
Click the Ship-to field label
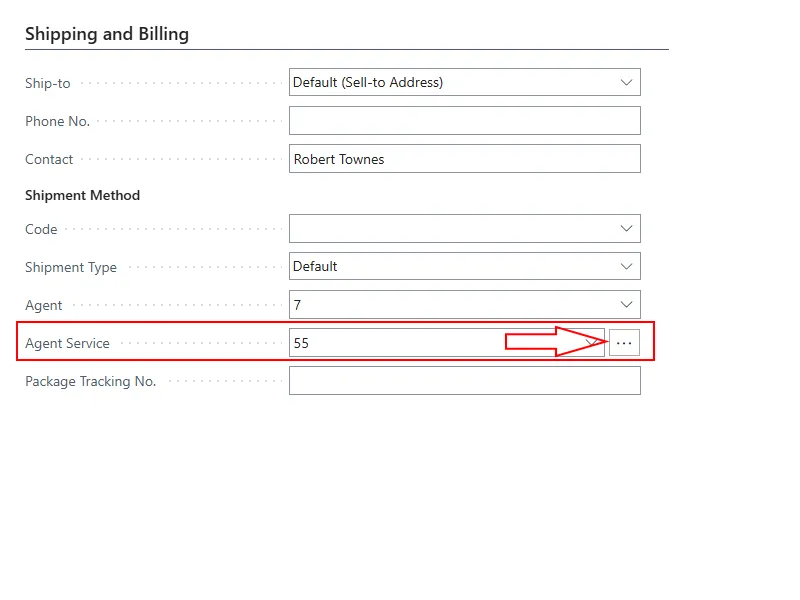coord(48,83)
